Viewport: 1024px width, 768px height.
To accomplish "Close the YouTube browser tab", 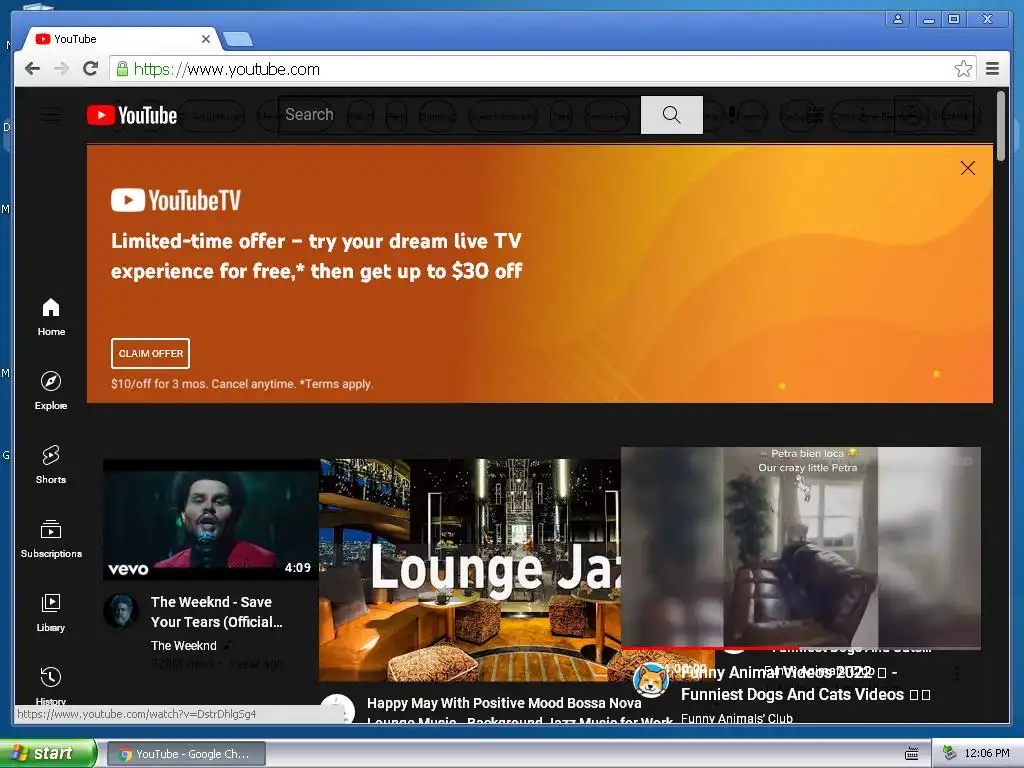I will 206,39.
